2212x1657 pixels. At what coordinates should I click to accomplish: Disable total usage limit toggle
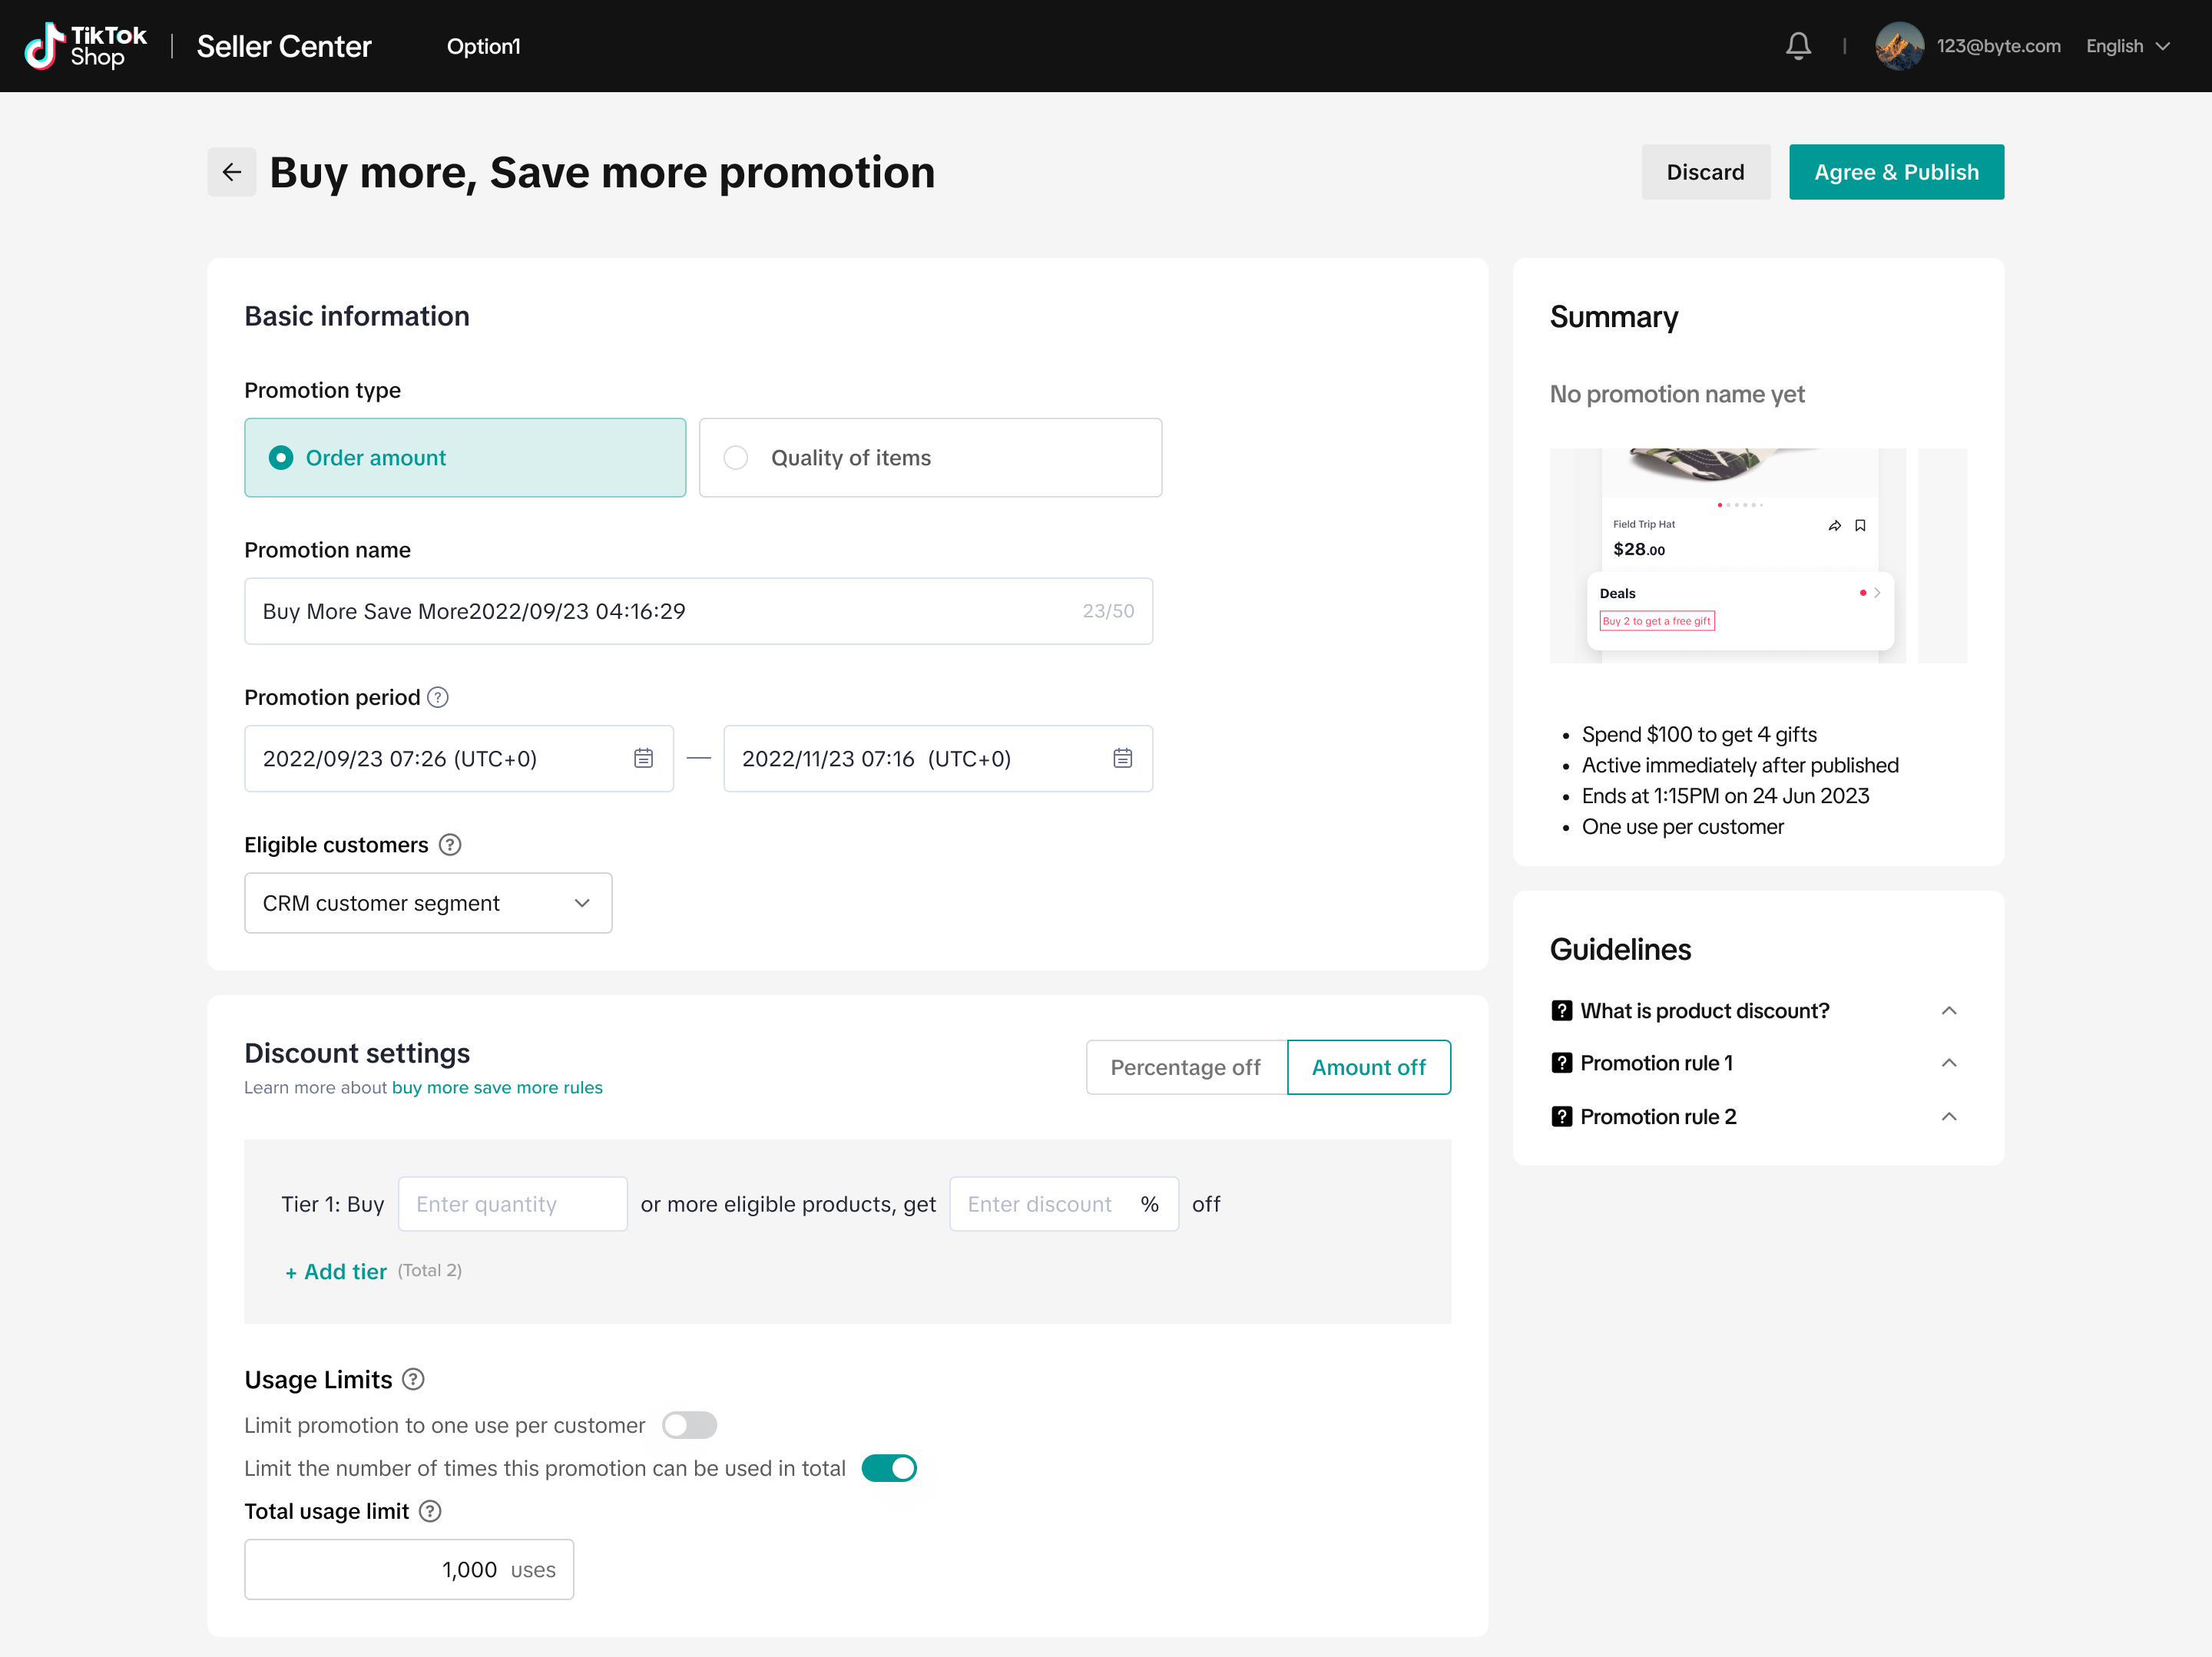889,1468
